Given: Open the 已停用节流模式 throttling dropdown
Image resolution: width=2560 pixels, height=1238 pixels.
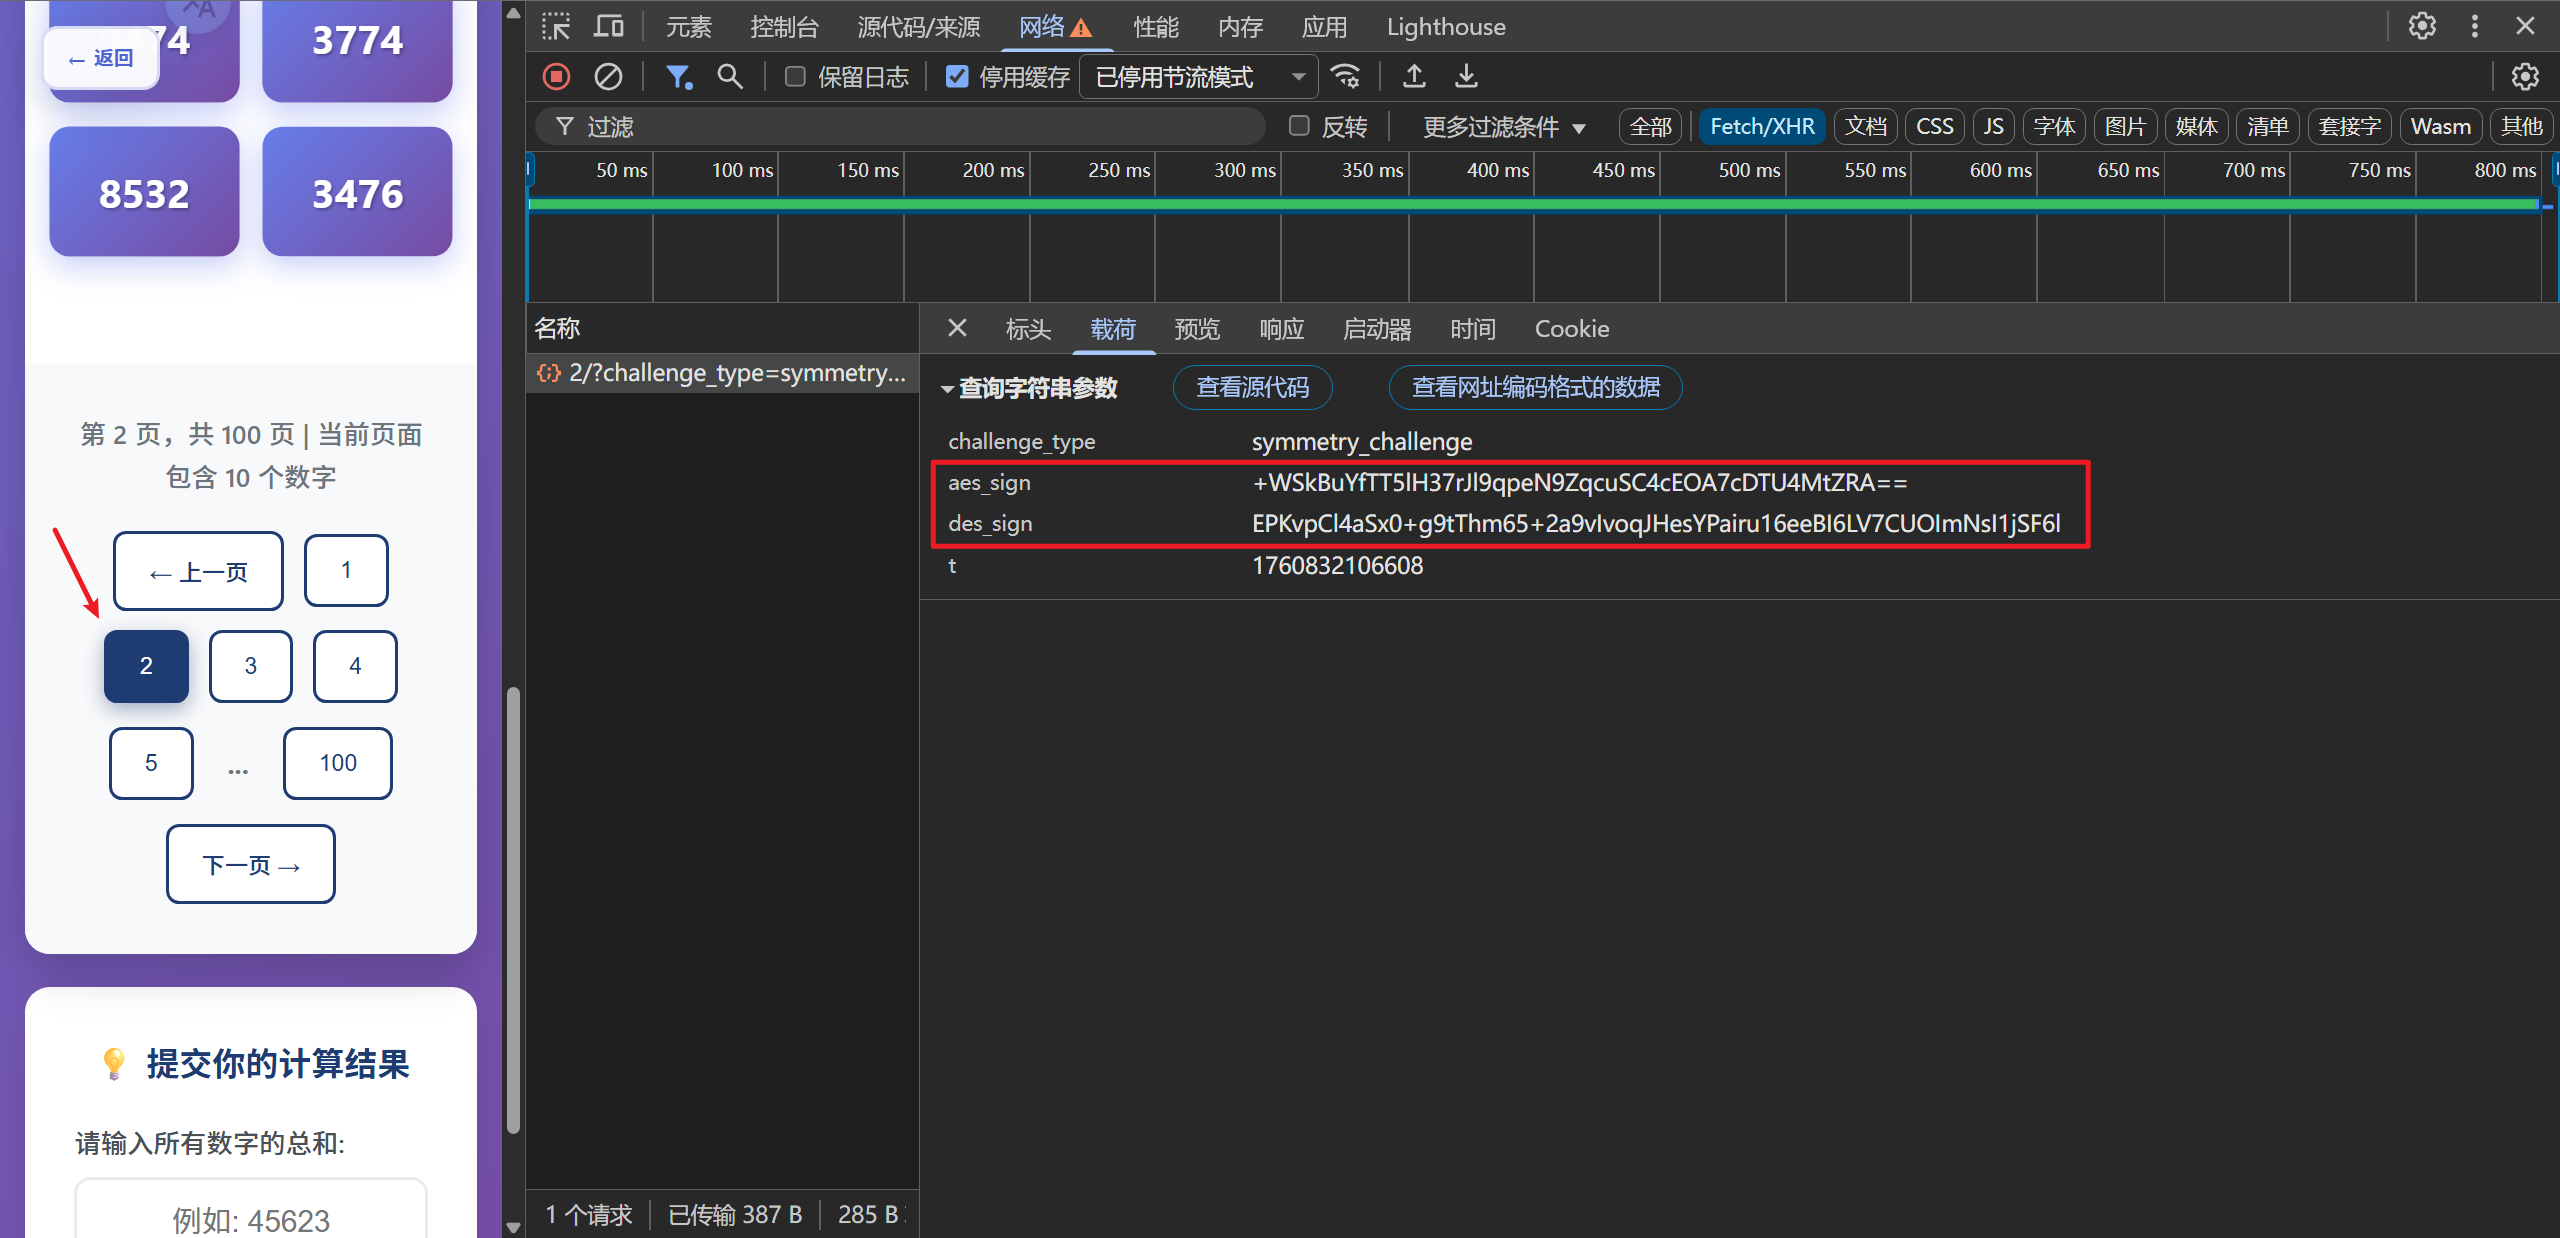Looking at the screenshot, I should click(x=1198, y=77).
